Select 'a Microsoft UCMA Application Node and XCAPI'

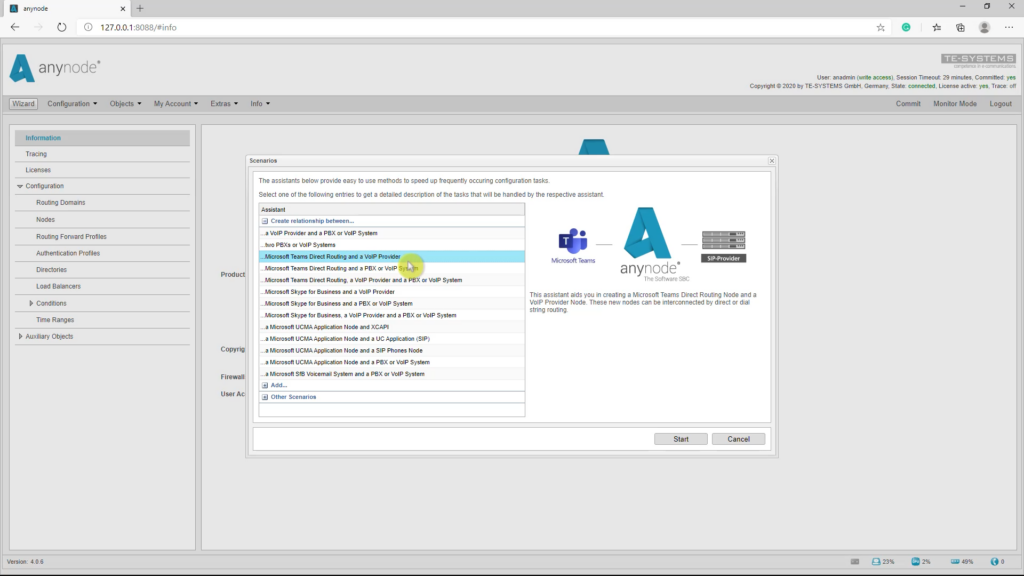pos(392,327)
